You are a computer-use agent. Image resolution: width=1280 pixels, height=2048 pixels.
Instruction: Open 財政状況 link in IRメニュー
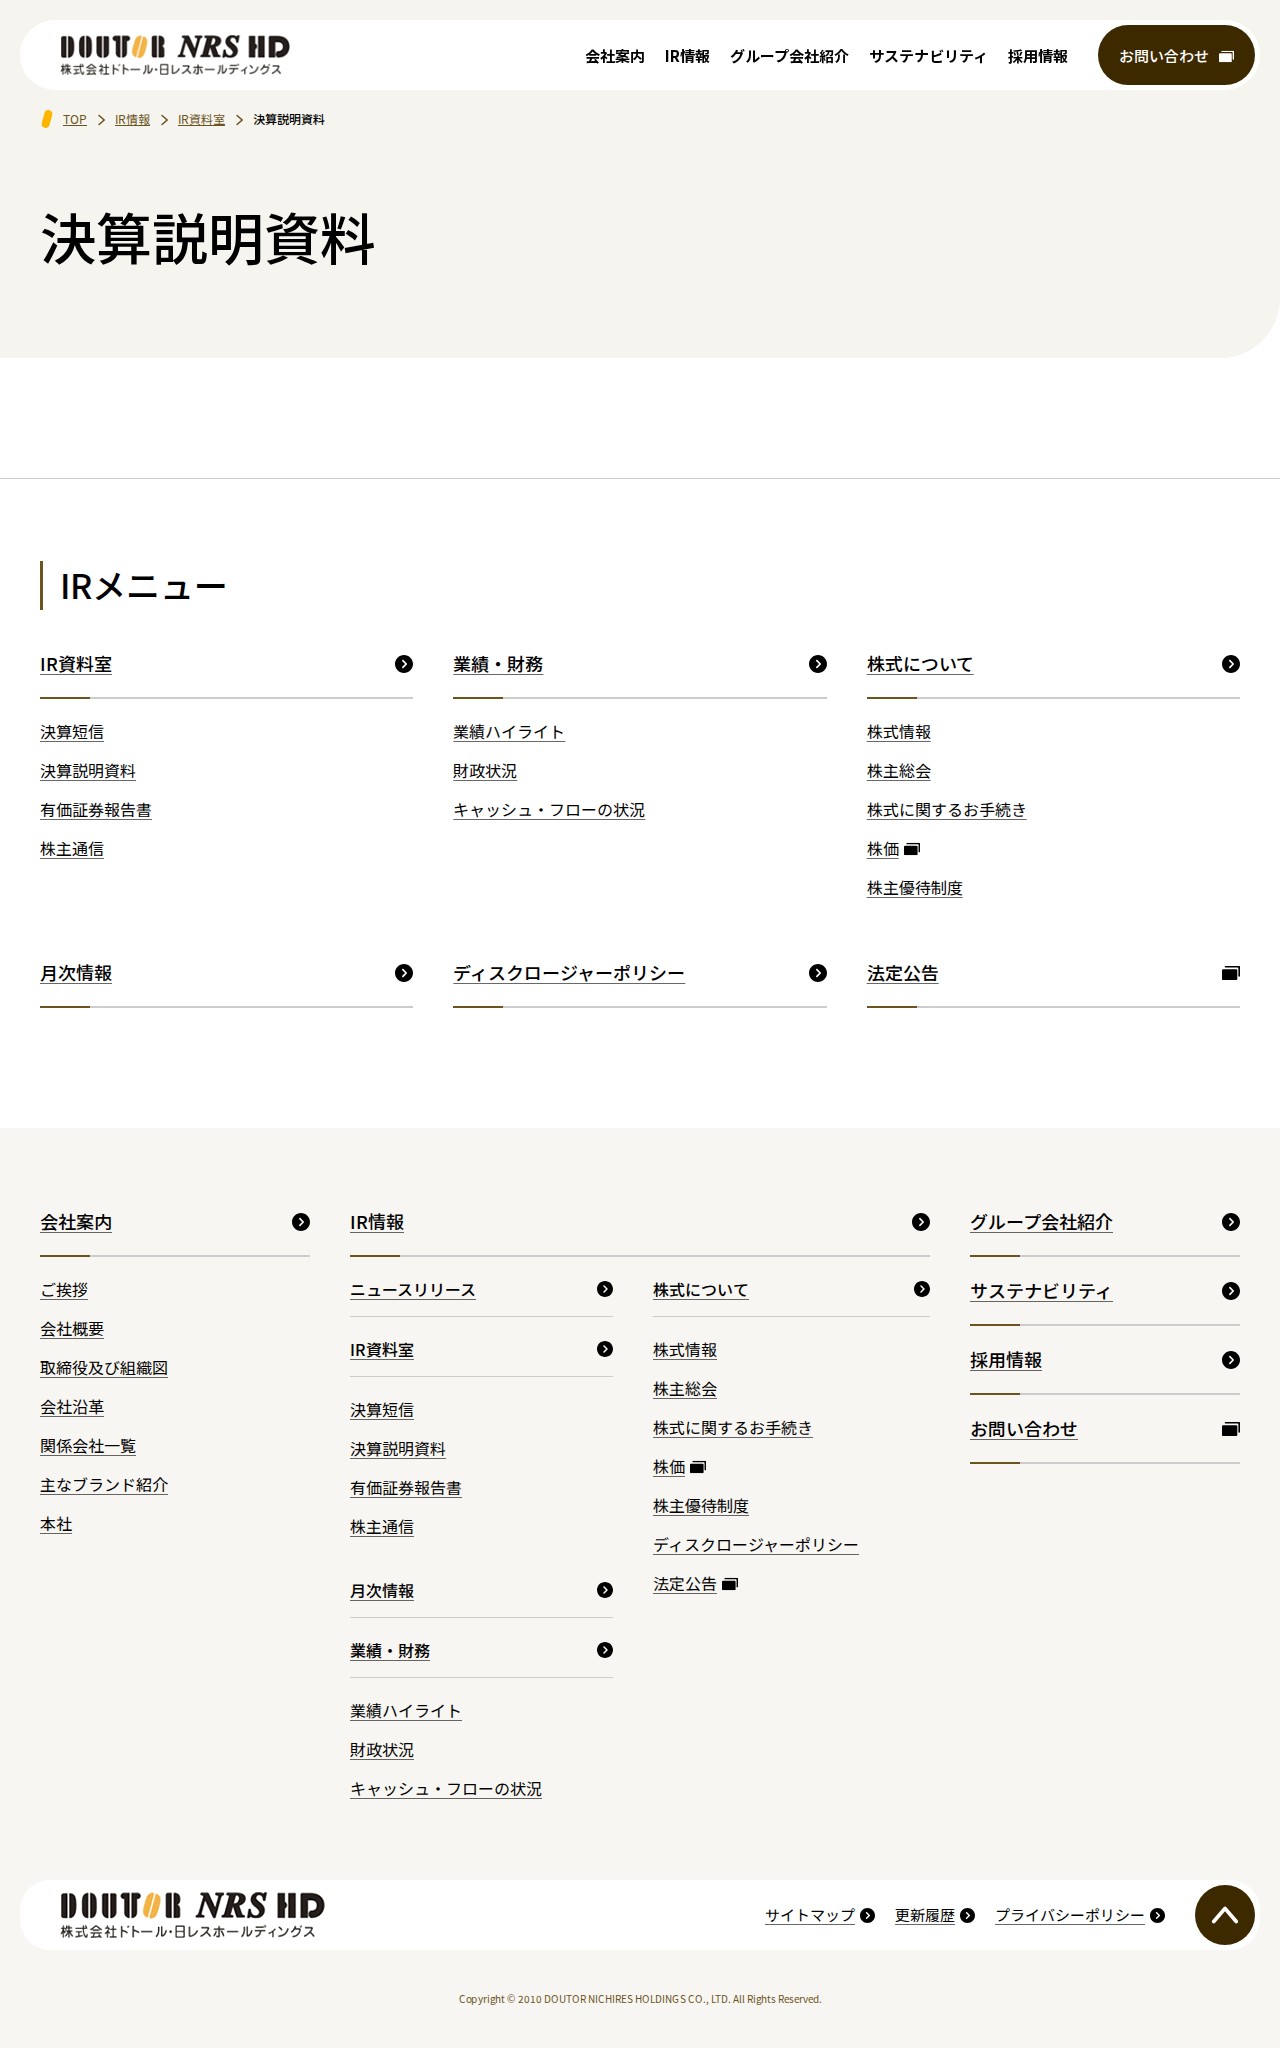pos(485,771)
